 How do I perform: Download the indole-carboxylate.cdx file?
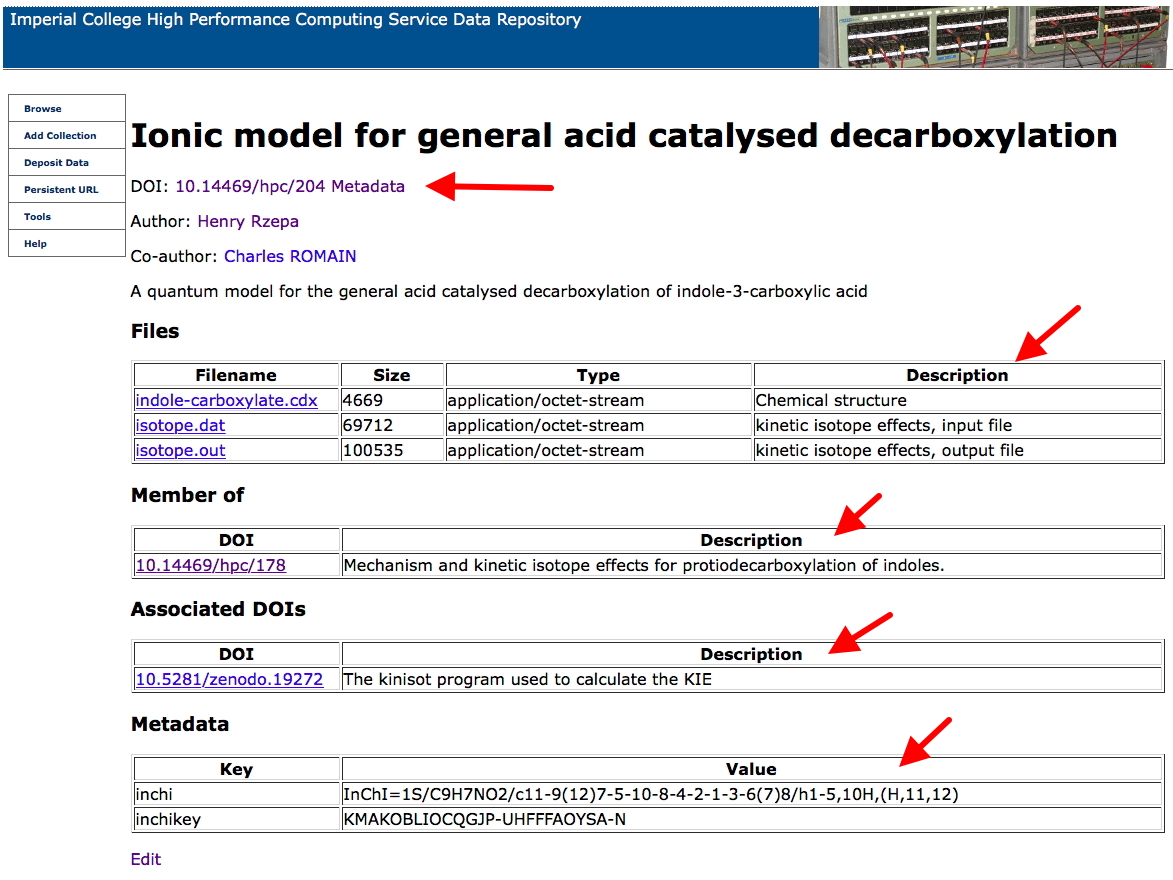click(226, 400)
